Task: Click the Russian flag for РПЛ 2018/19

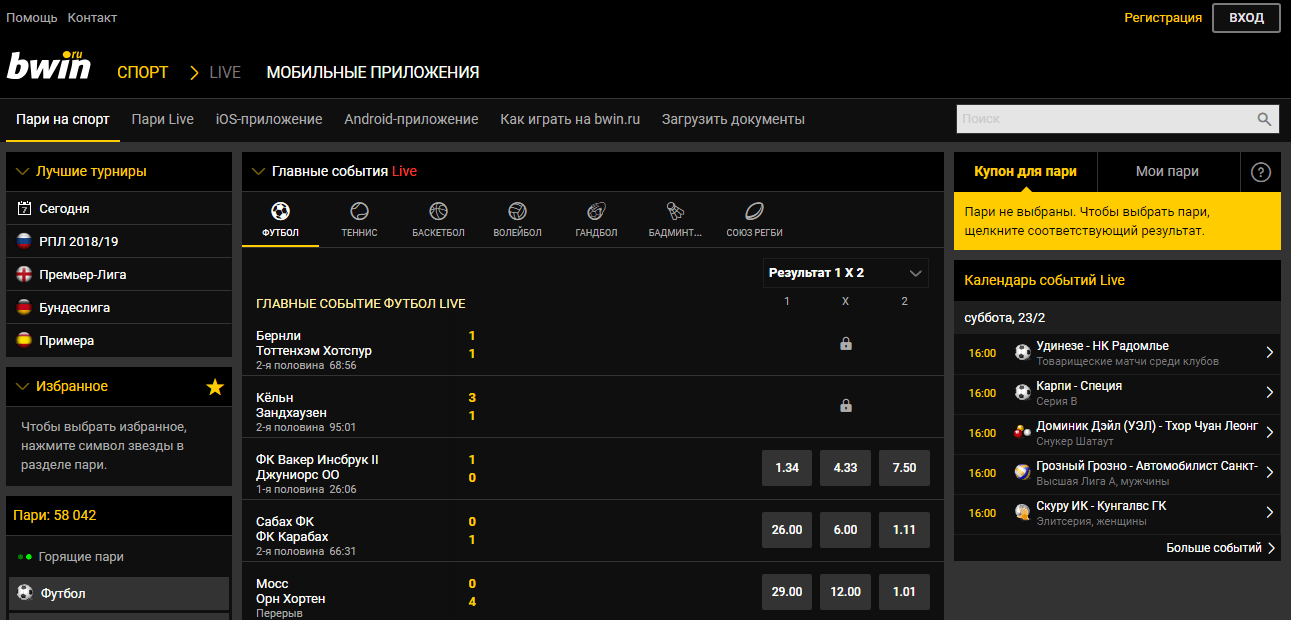Action: pos(24,241)
